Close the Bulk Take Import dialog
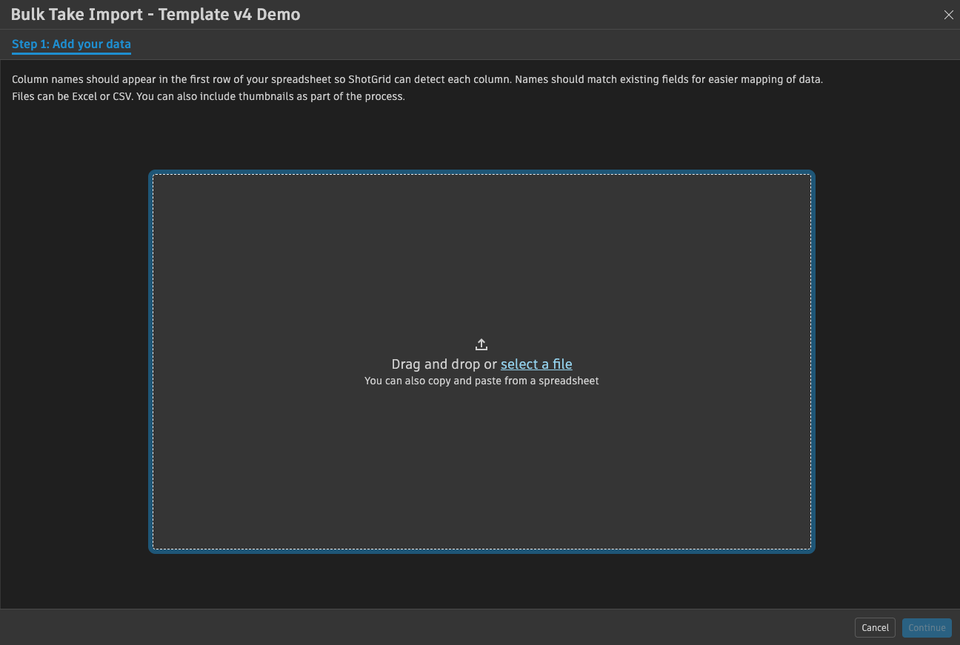The image size is (960, 645). tap(948, 15)
